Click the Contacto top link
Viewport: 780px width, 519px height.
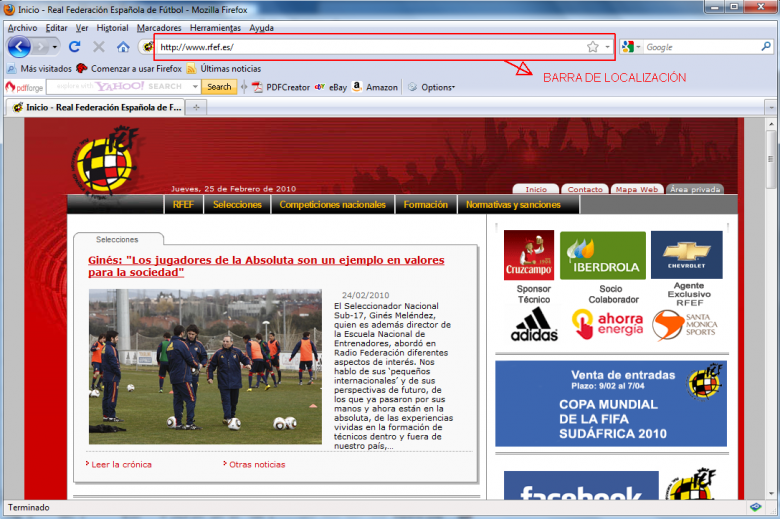click(x=585, y=189)
